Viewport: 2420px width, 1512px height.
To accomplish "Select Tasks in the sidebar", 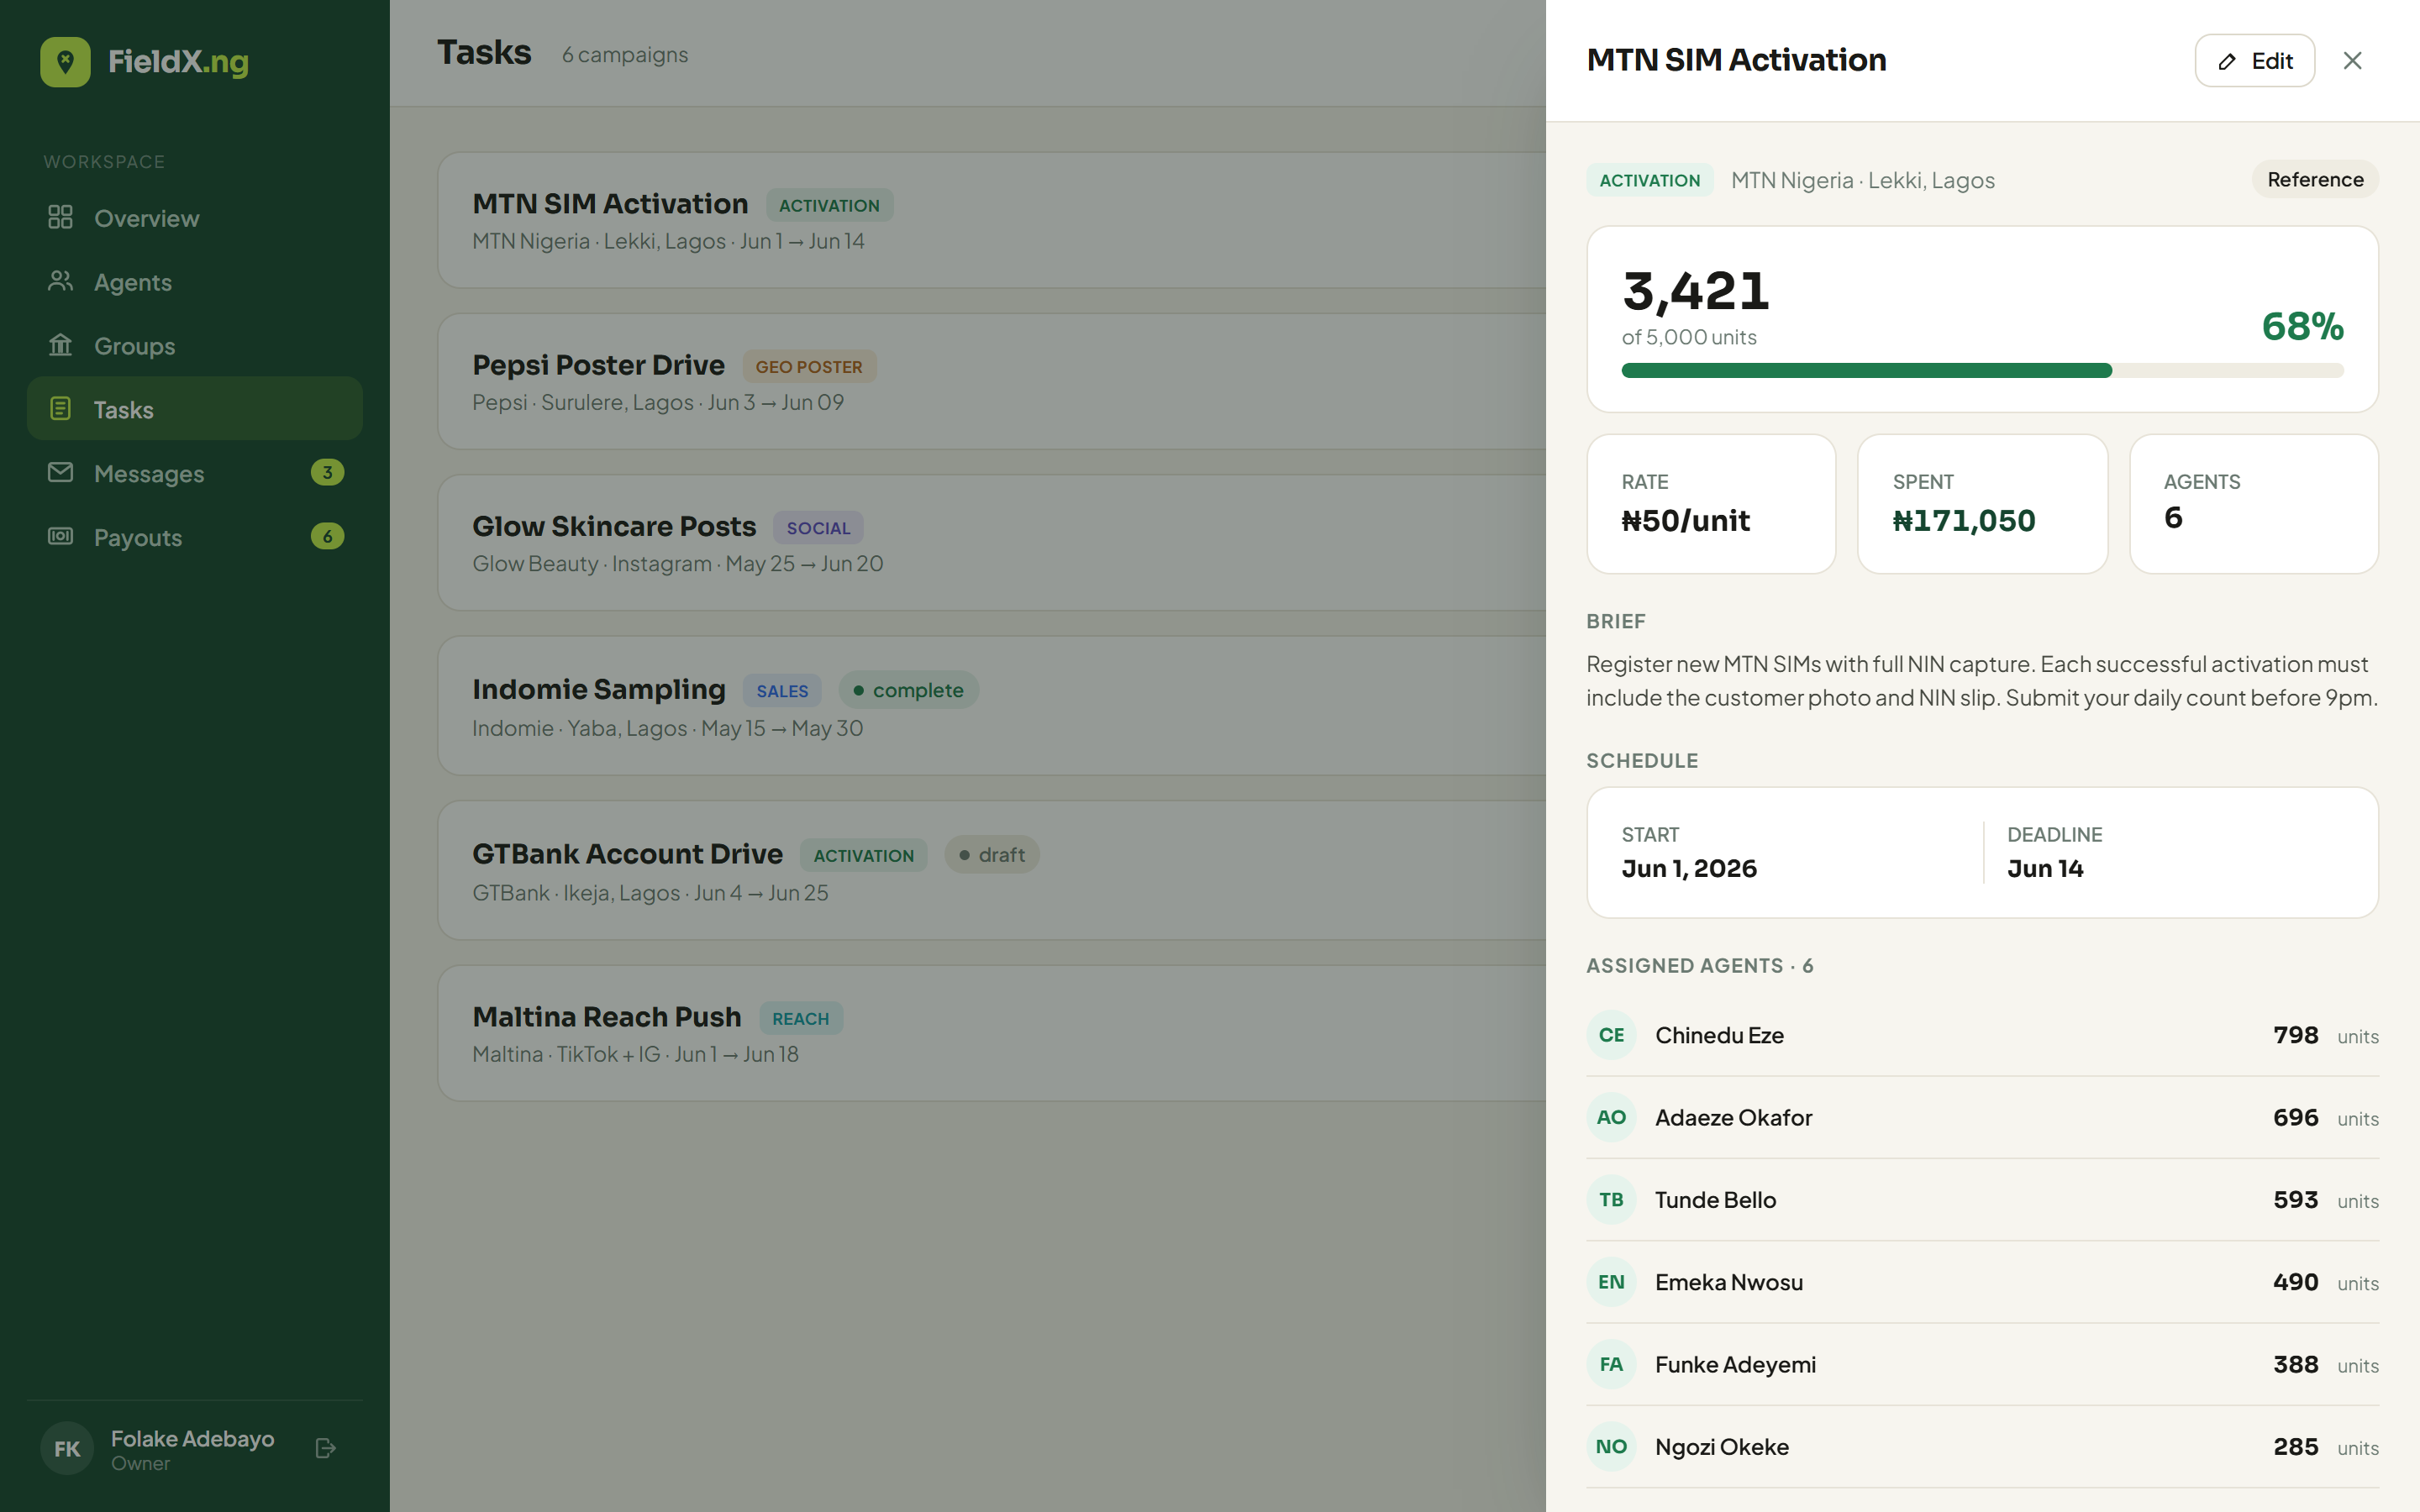I will [194, 409].
